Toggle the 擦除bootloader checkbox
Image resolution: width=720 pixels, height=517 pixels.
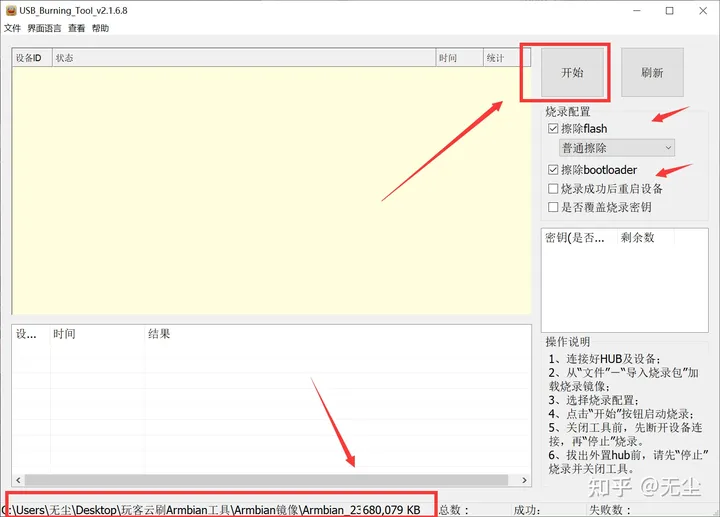[554, 170]
